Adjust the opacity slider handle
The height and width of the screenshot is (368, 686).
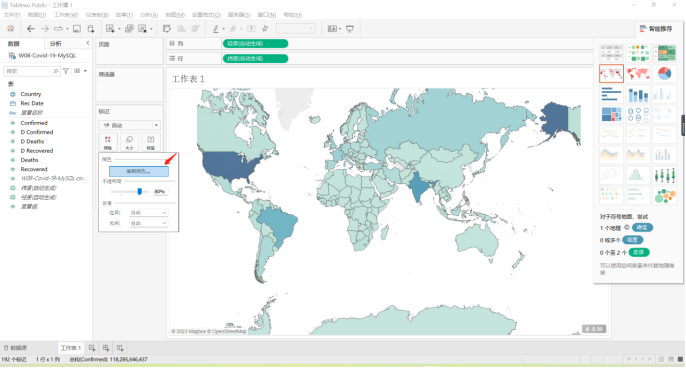(140, 191)
